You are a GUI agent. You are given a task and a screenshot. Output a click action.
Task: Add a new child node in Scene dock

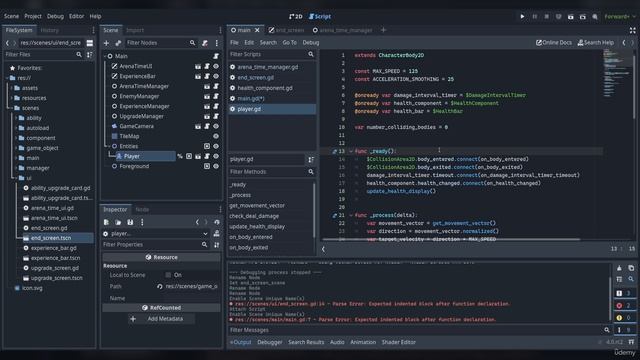(x=107, y=43)
